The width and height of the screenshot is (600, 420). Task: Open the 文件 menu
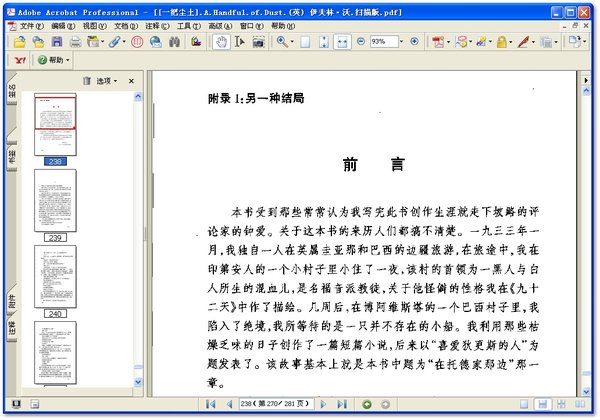pyautogui.click(x=32, y=26)
